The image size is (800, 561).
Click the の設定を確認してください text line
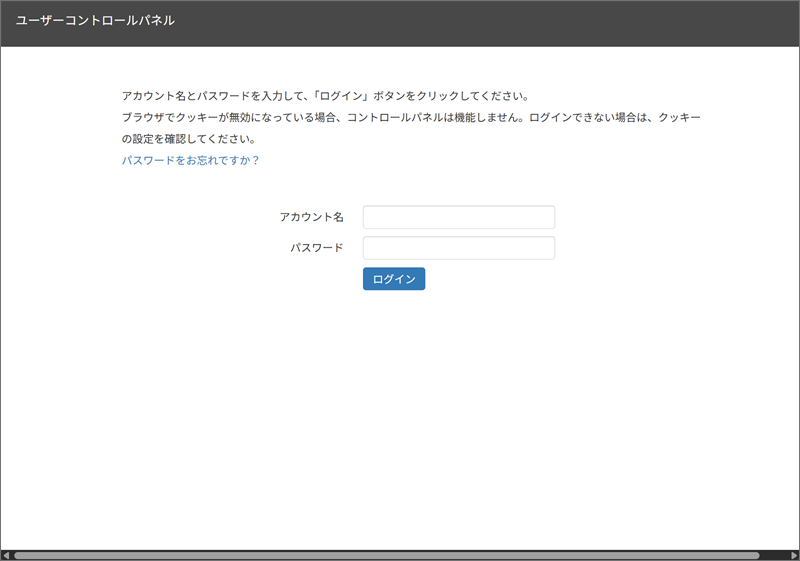click(189, 139)
